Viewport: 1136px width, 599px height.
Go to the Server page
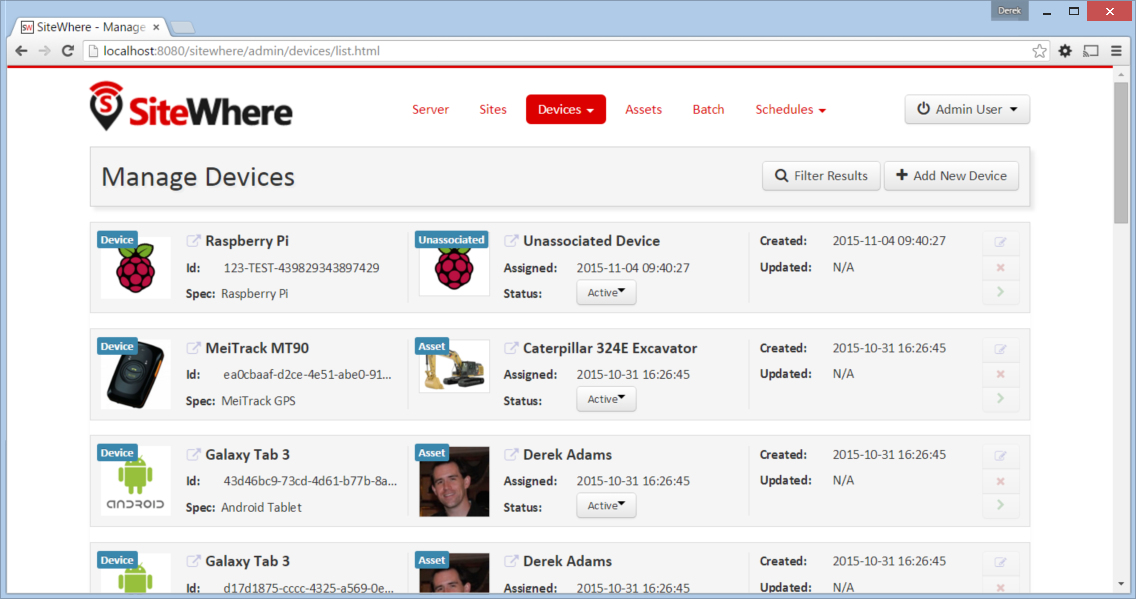point(430,109)
